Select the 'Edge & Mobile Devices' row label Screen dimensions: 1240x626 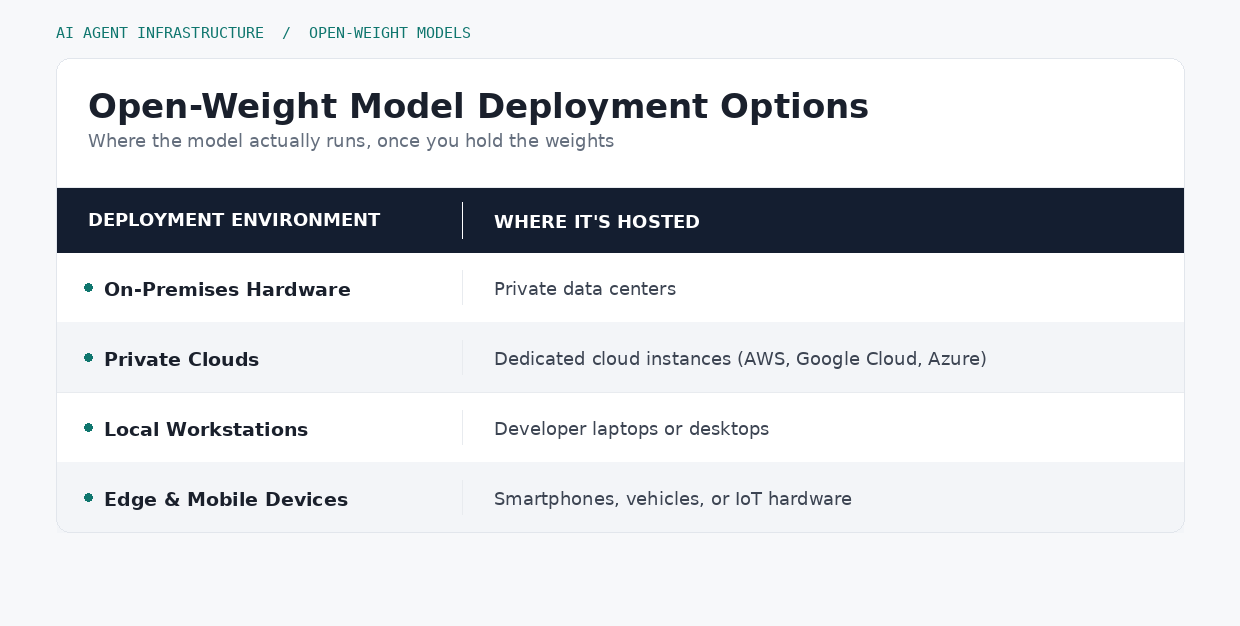coord(226,499)
